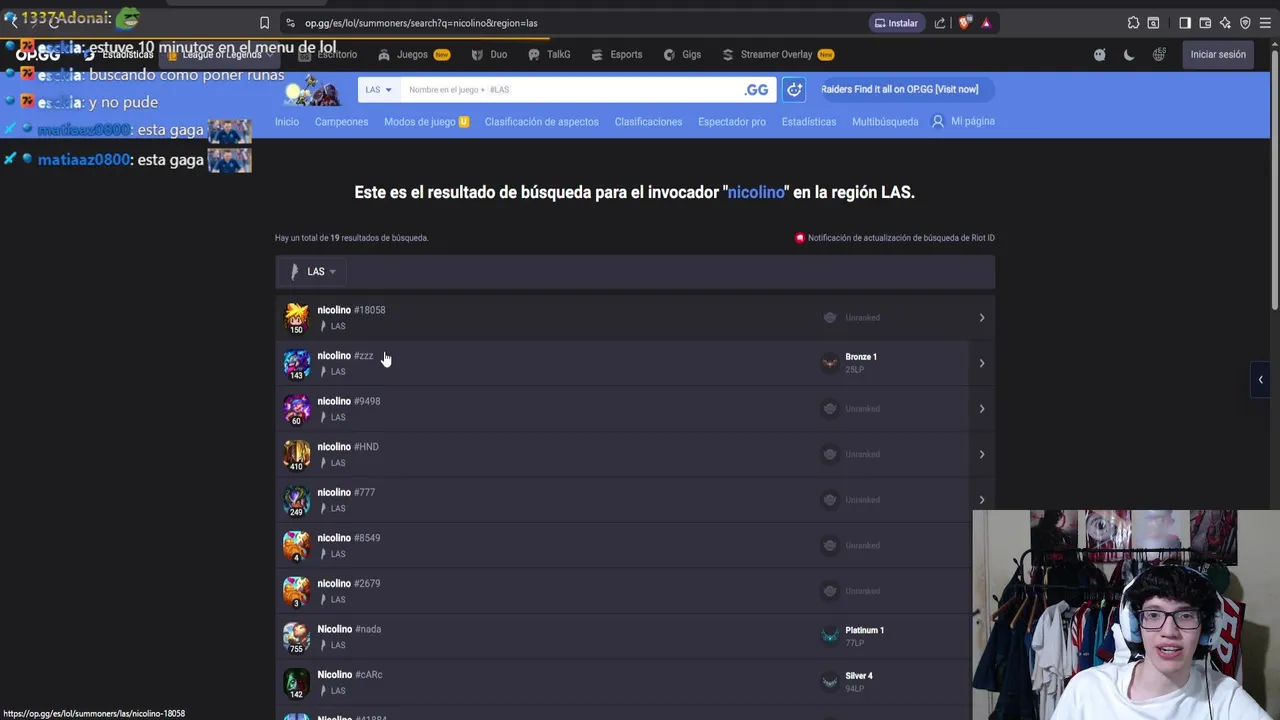The image size is (1280, 720).
Task: Open the Esports link
Action: [x=617, y=54]
